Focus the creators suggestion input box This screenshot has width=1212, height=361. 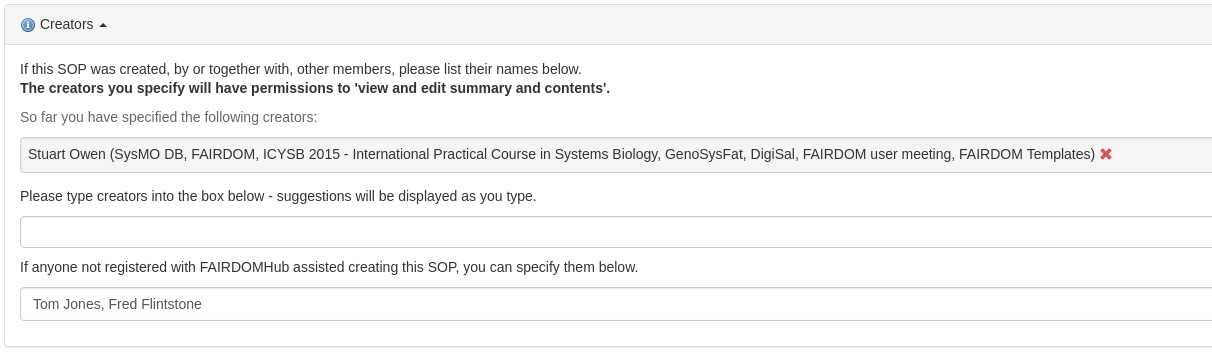[x=616, y=232]
